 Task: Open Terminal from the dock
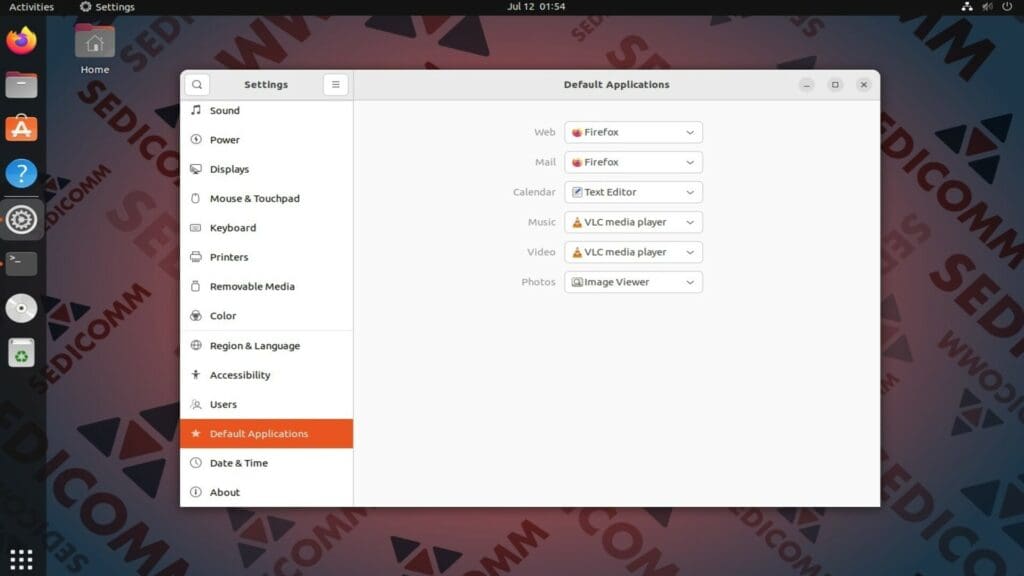[x=22, y=263]
